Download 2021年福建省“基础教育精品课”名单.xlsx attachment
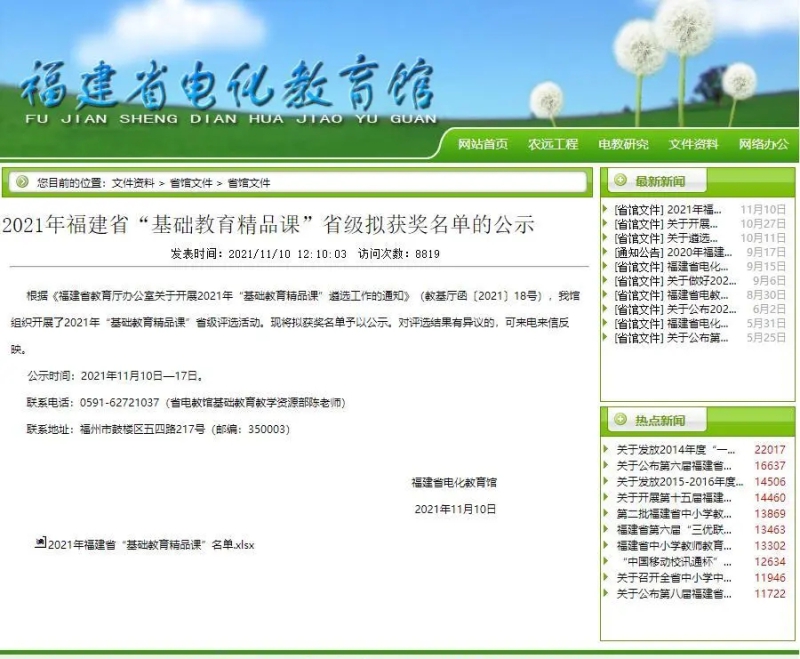 151,545
